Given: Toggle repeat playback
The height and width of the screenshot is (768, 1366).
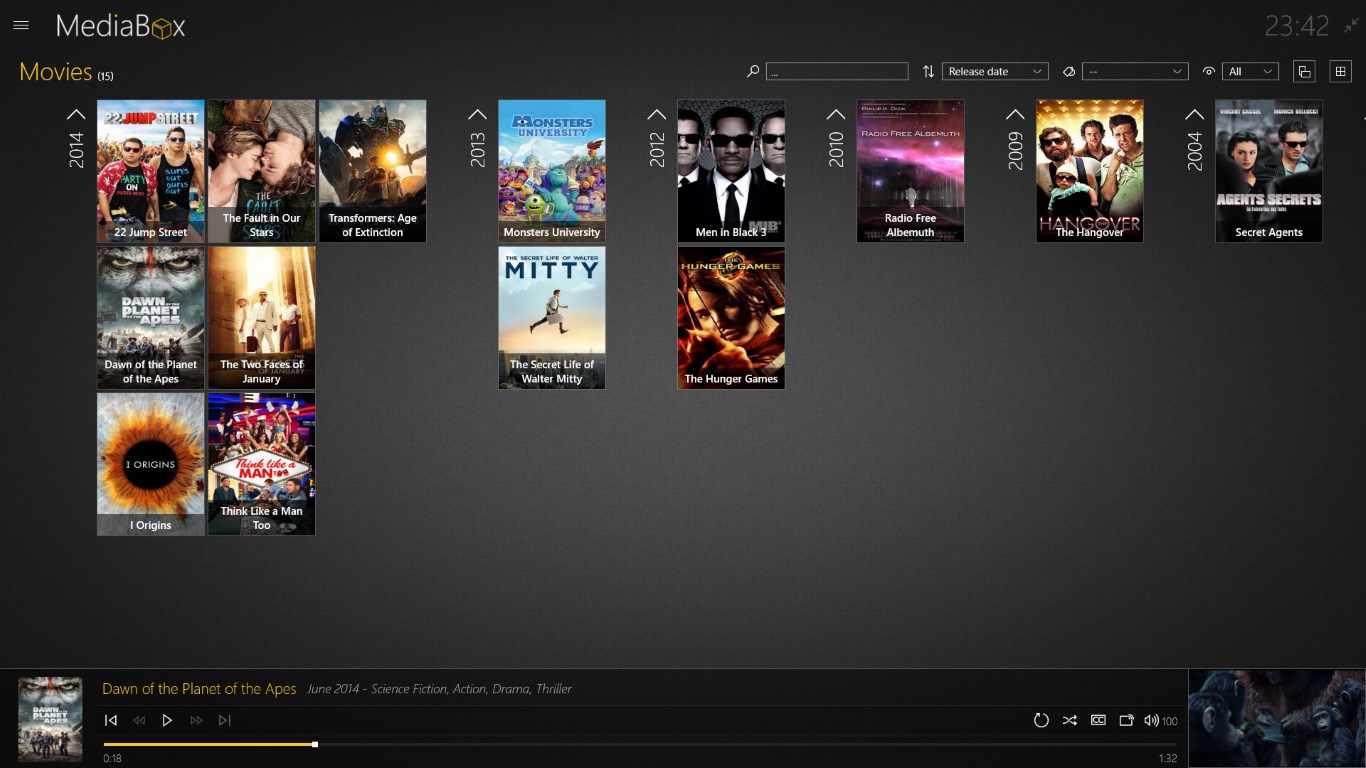Looking at the screenshot, I should [x=1041, y=720].
